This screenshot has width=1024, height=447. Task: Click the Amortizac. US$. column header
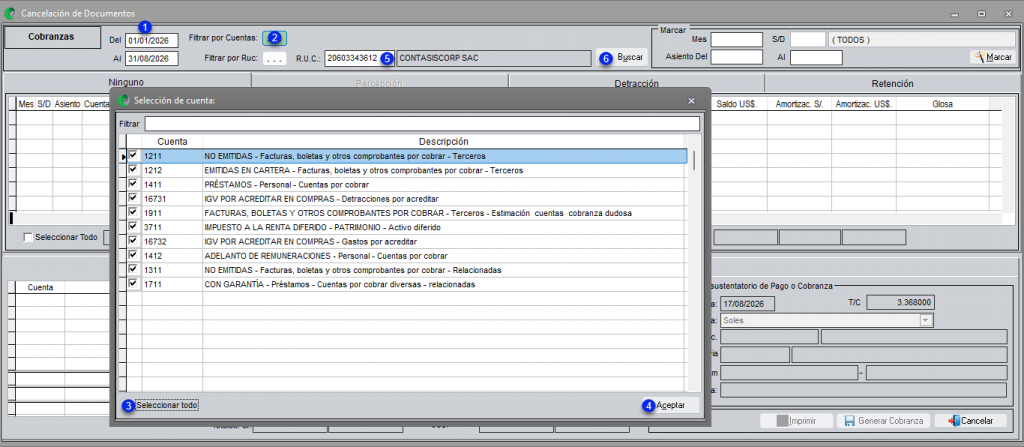864,104
